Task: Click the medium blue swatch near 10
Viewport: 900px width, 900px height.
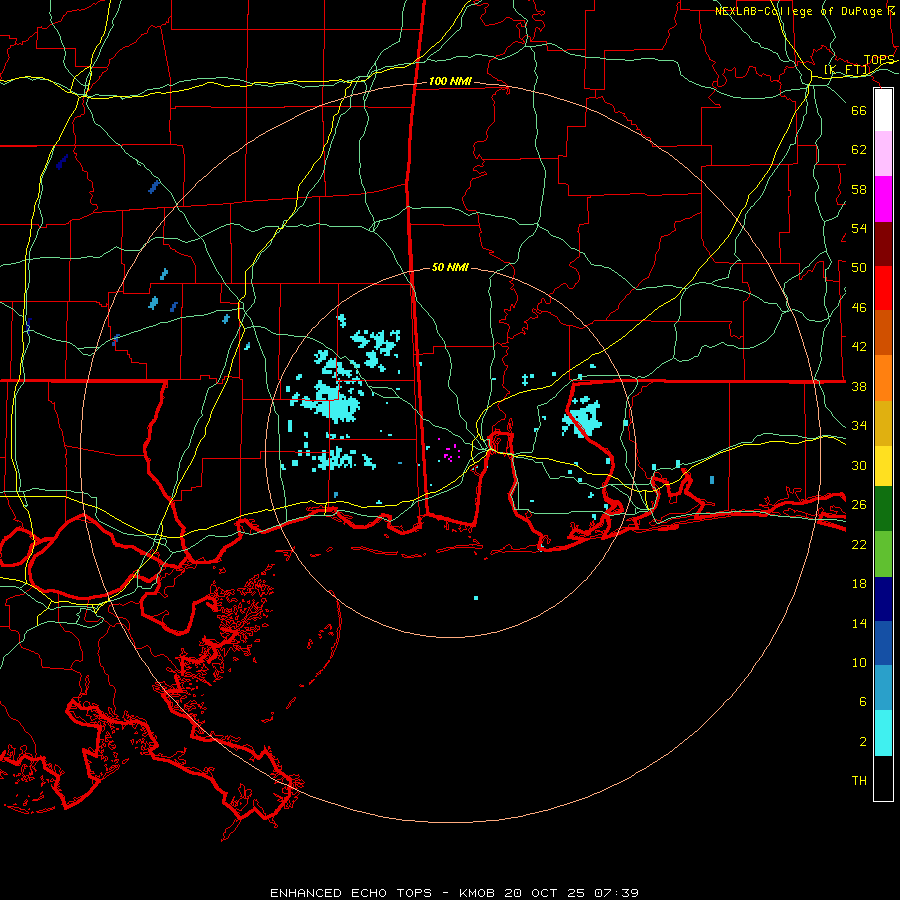Action: pyautogui.click(x=883, y=643)
